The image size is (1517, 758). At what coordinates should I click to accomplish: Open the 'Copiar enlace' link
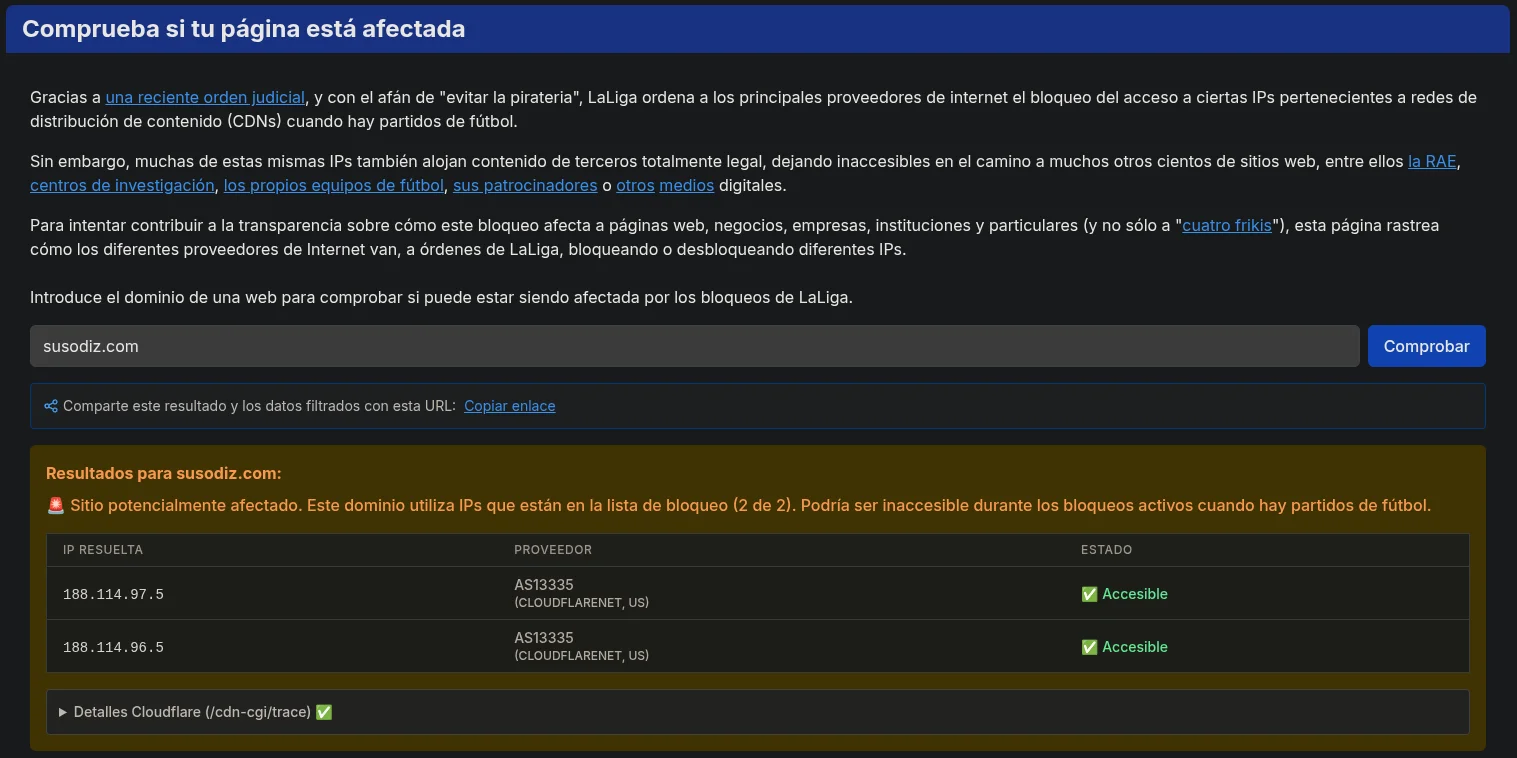(509, 406)
